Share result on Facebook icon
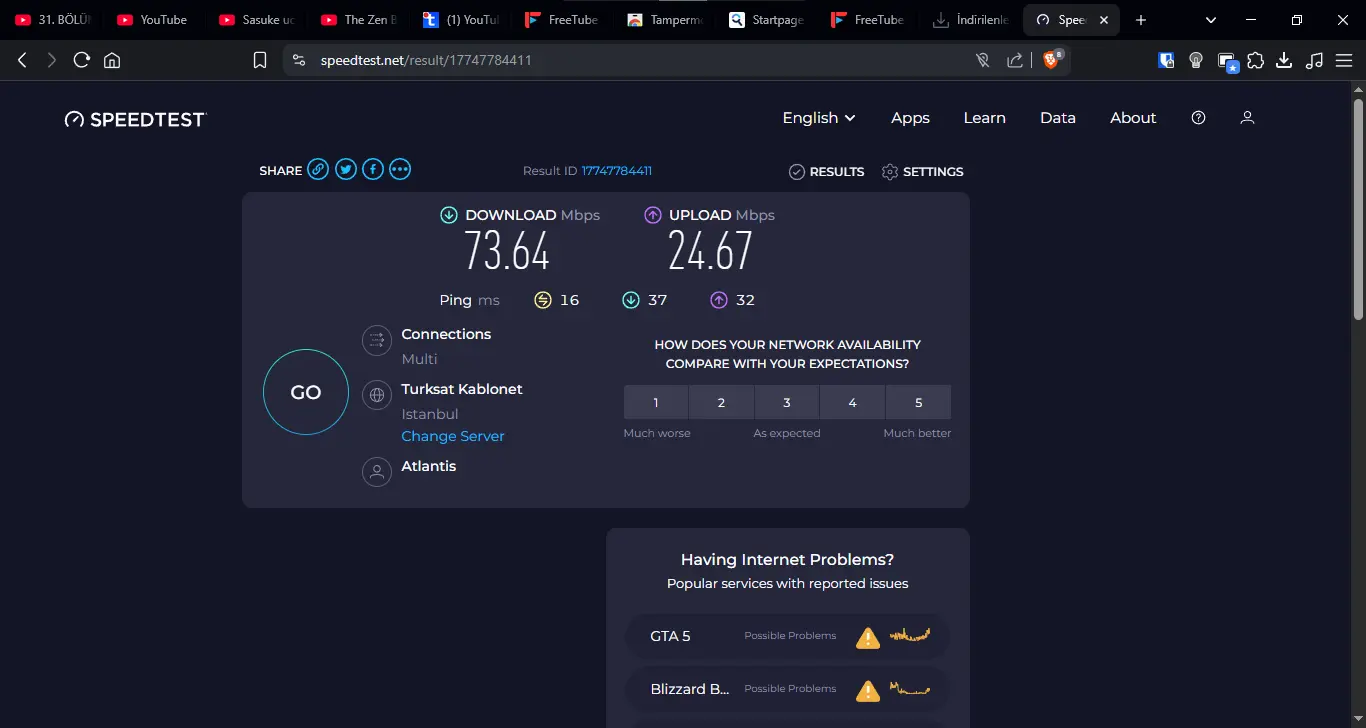Image resolution: width=1366 pixels, height=728 pixels. [373, 170]
